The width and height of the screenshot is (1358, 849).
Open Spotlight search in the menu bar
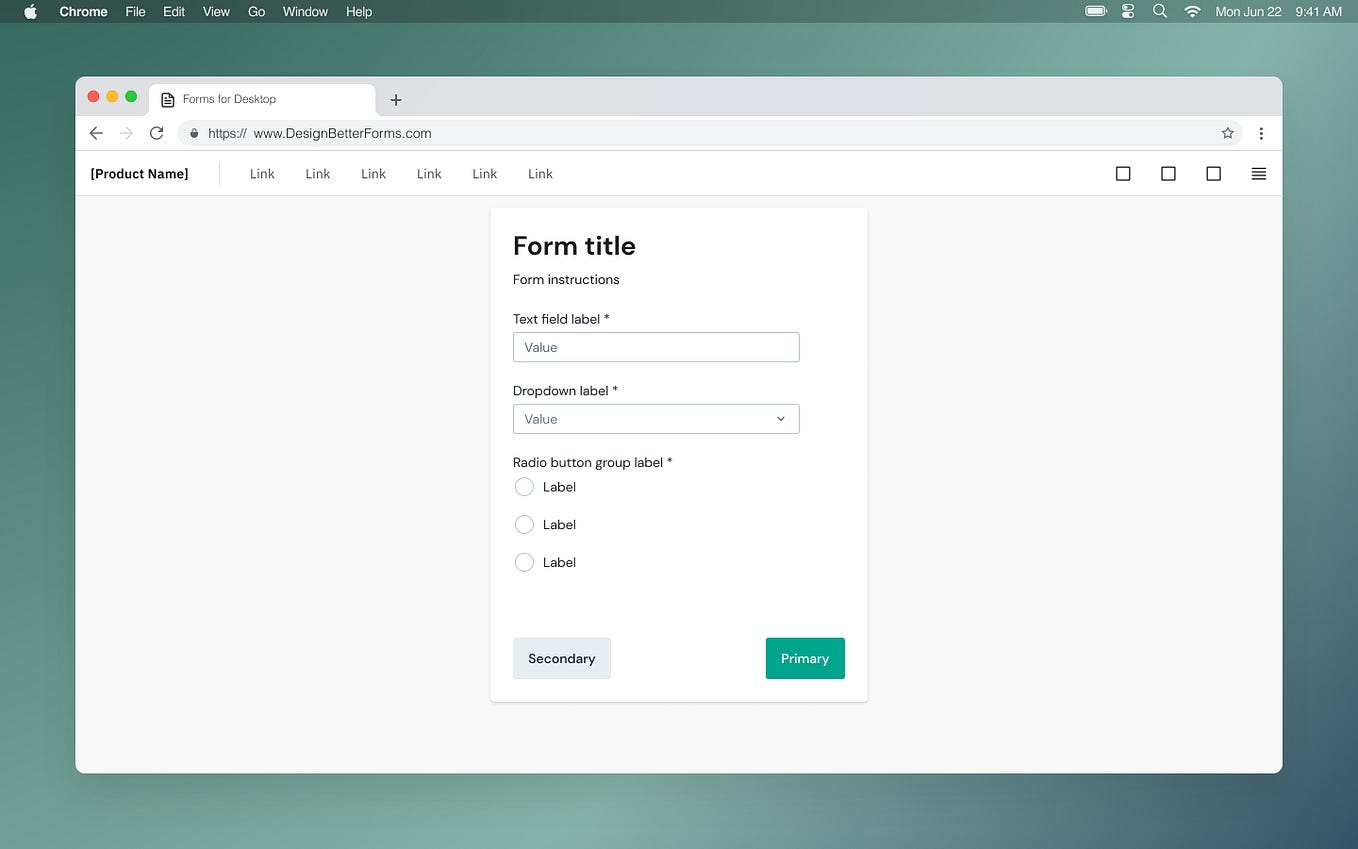pos(1159,11)
